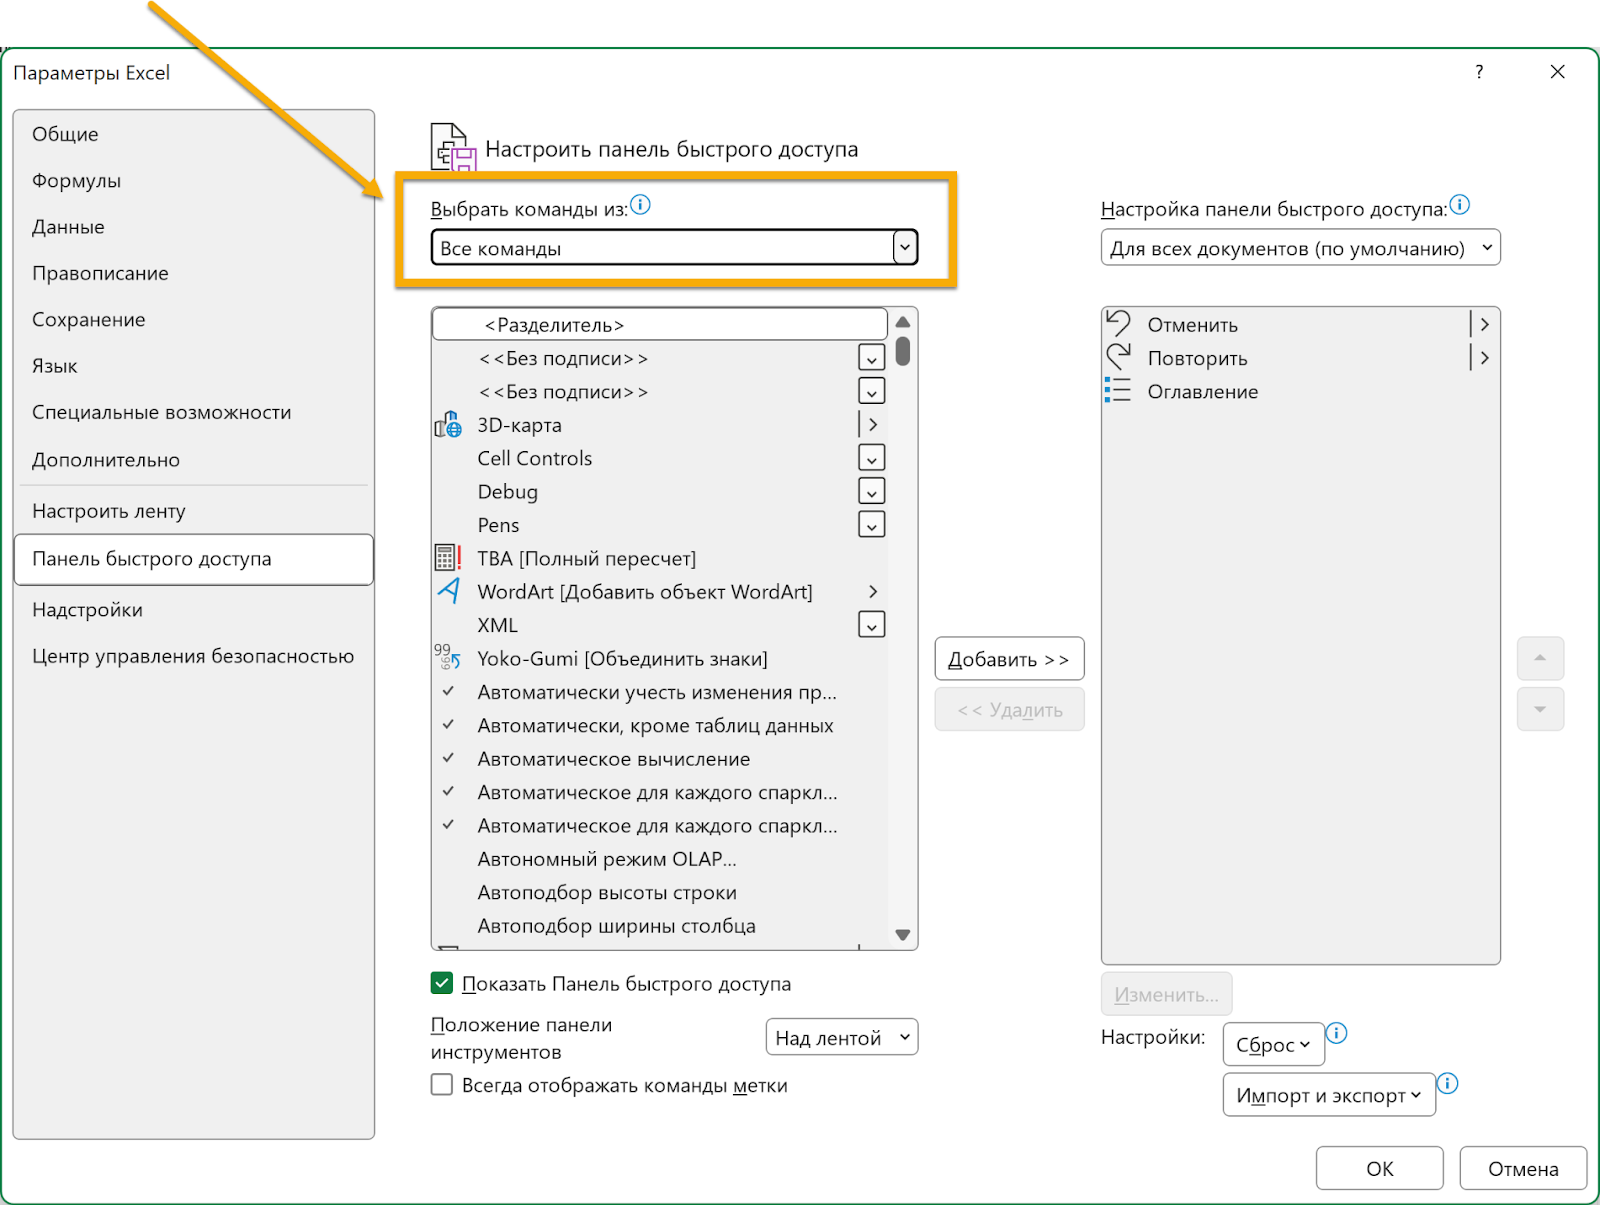Screen dimensions: 1600x1205
Task: Click the help question mark icon
Action: 1479,72
